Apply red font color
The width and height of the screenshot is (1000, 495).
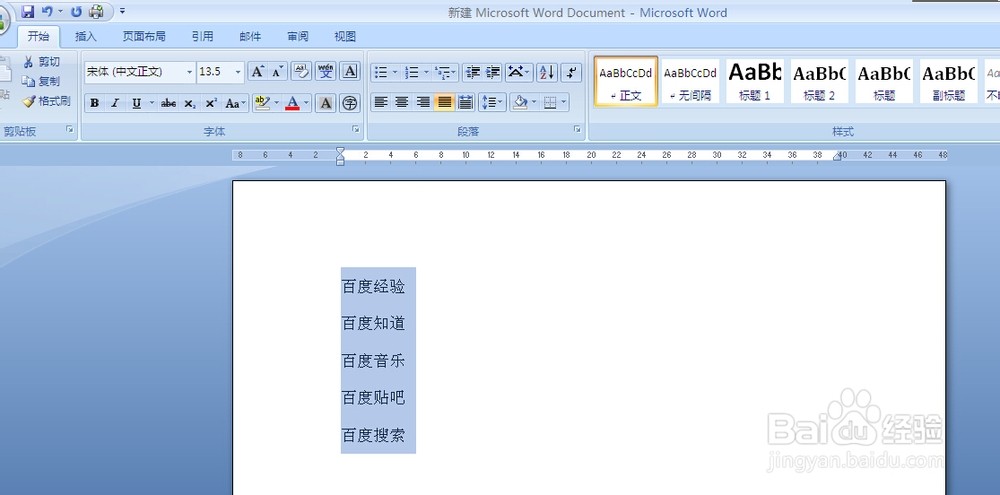tap(293, 103)
